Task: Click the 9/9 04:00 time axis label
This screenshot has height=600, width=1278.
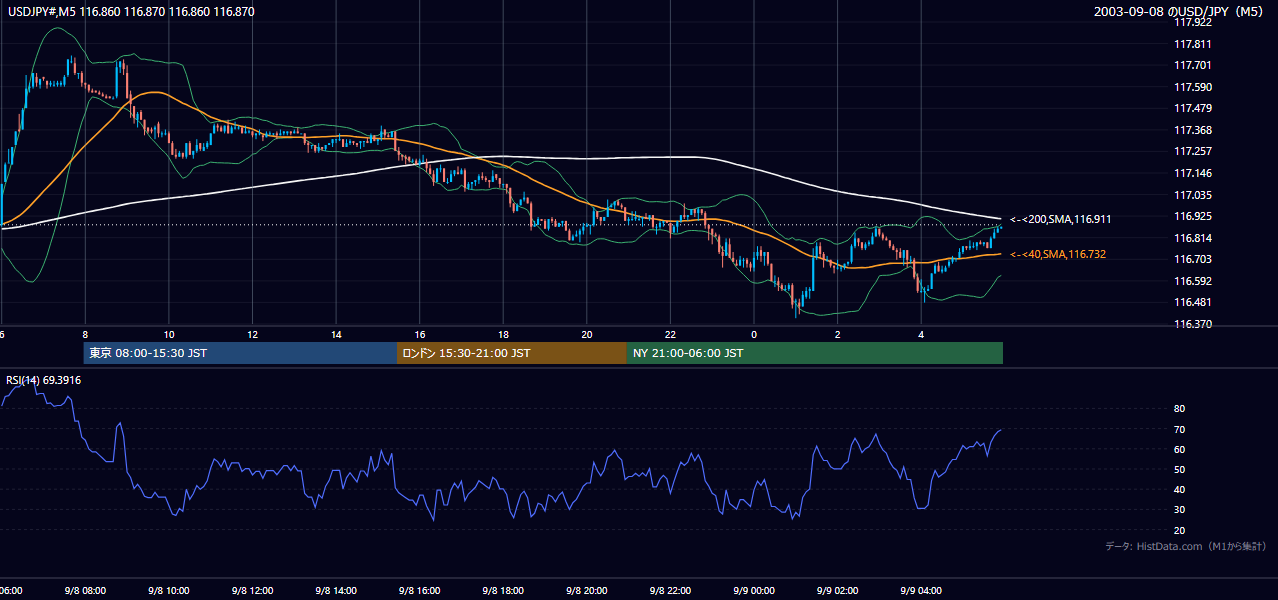Action: [921, 591]
